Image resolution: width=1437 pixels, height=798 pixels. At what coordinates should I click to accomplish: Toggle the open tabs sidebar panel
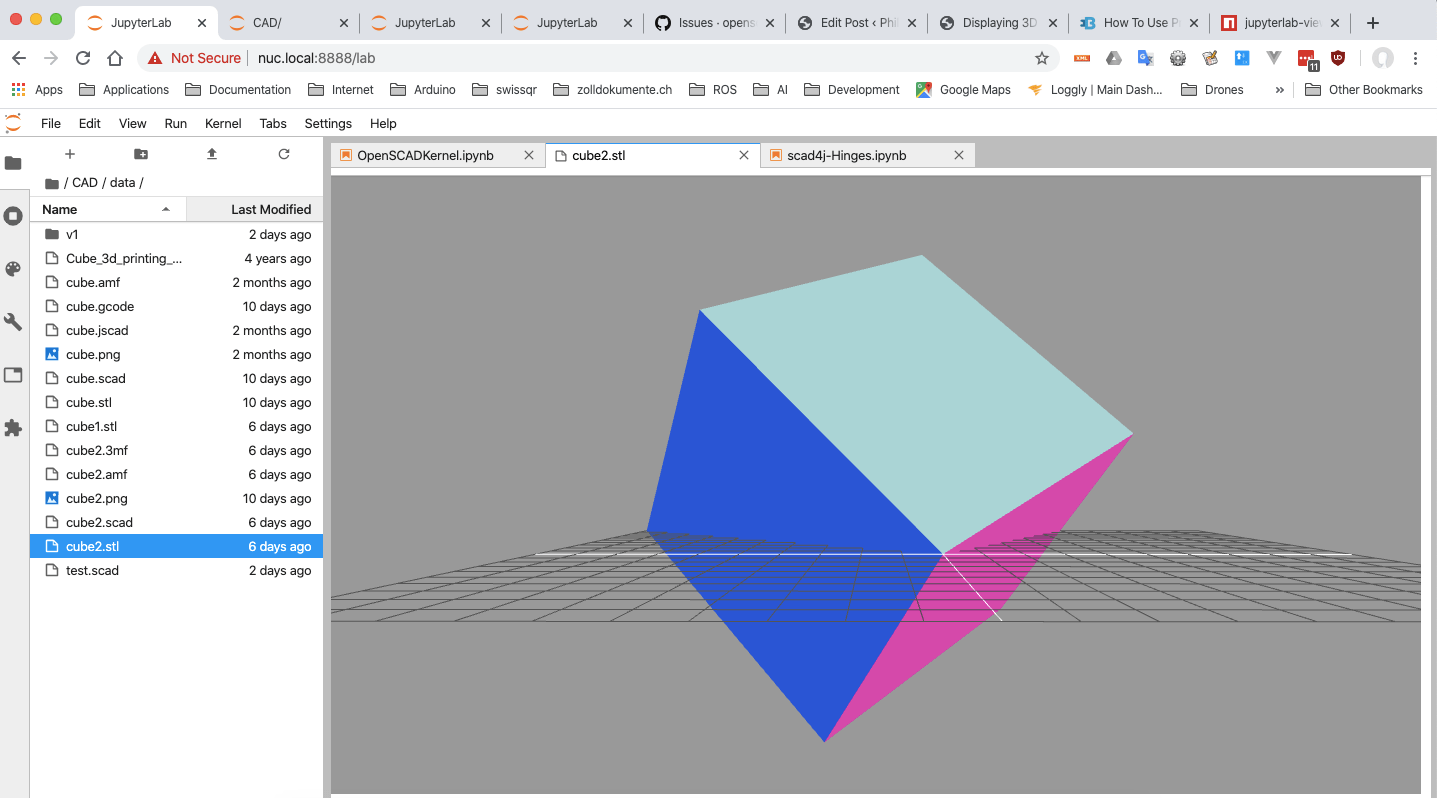pyautogui.click(x=14, y=374)
